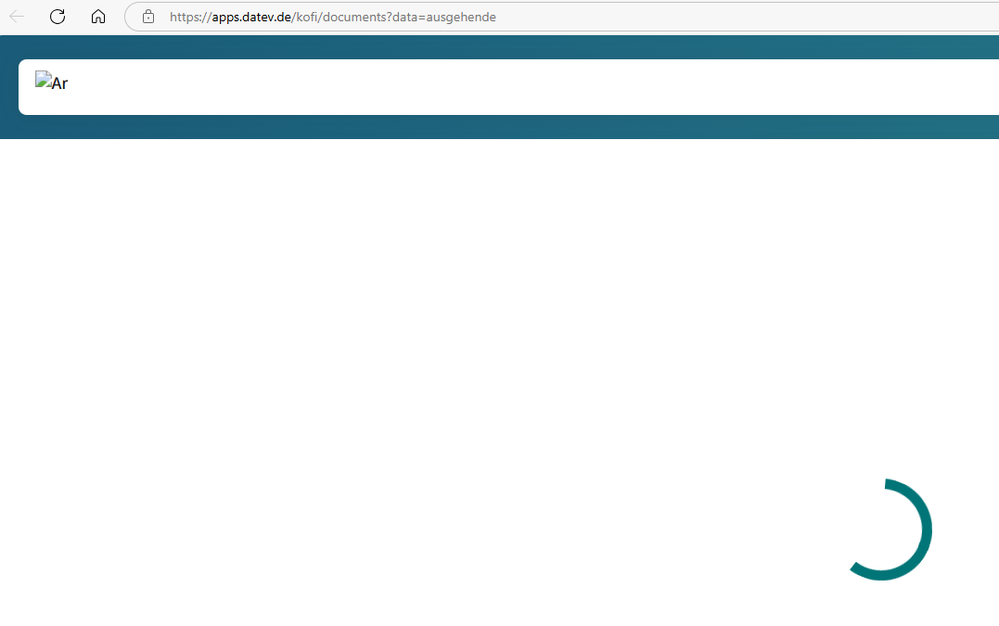999x626 pixels.
Task: Click empty address bar space after URL
Action: 750,17
